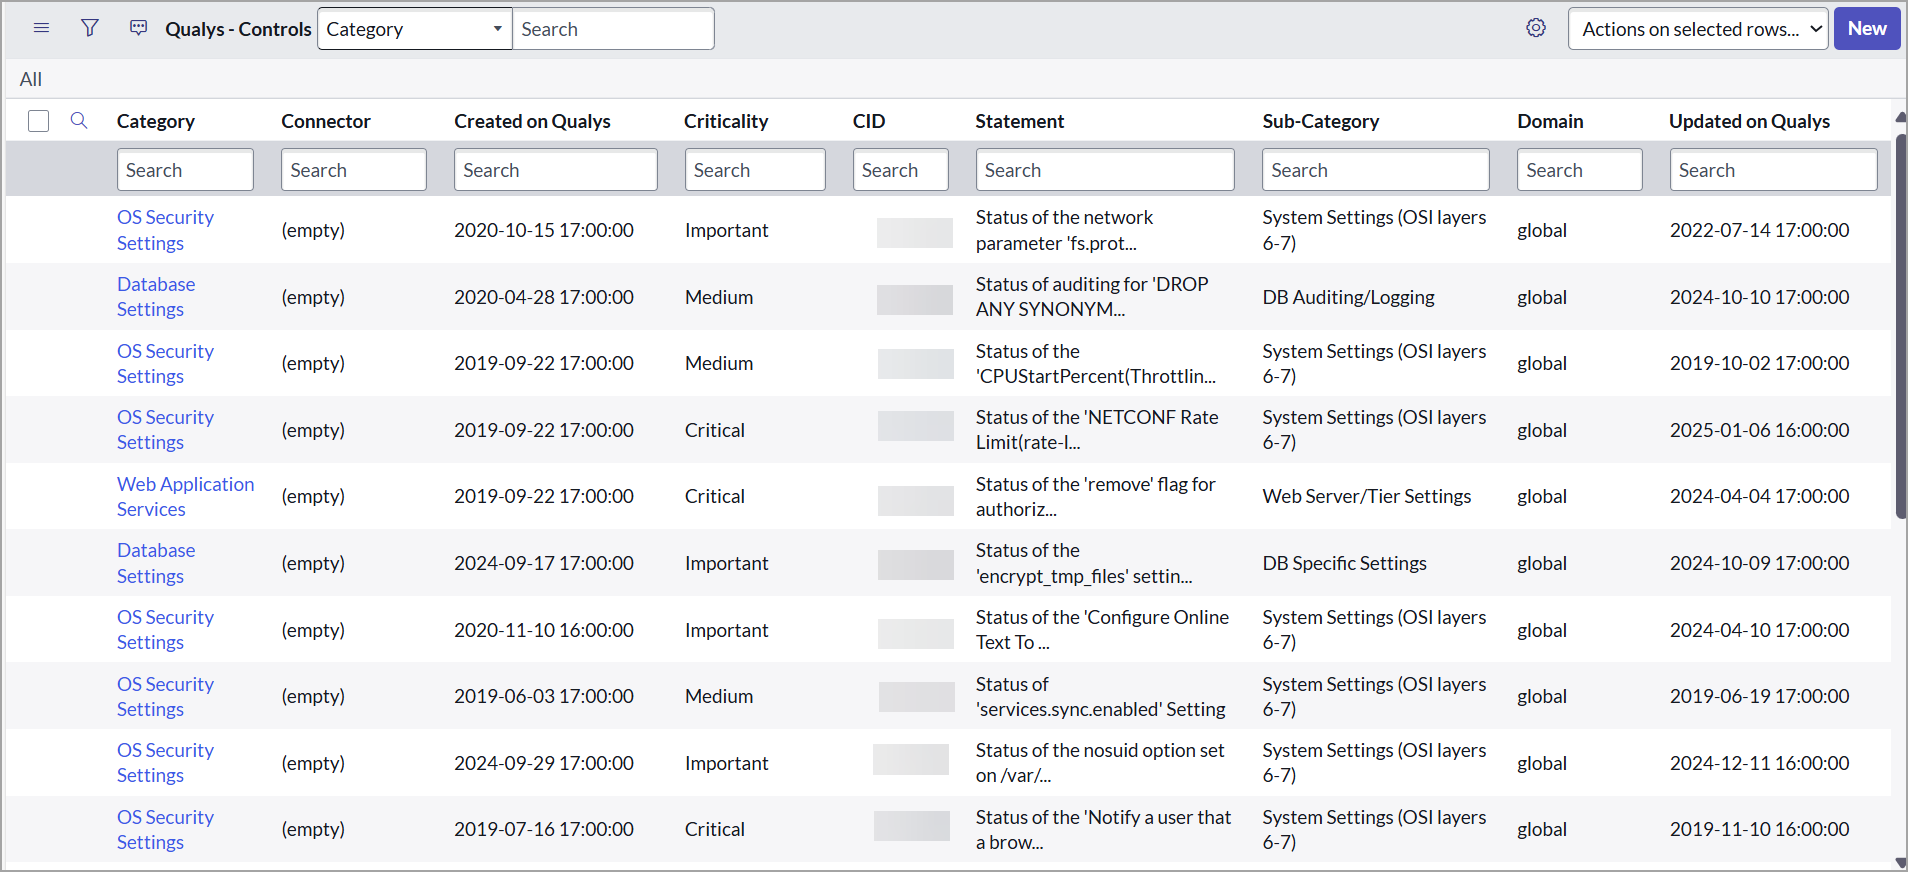Open Database Settings record created 2020-04-28
Image resolution: width=1908 pixels, height=872 pixels.
[x=156, y=297]
